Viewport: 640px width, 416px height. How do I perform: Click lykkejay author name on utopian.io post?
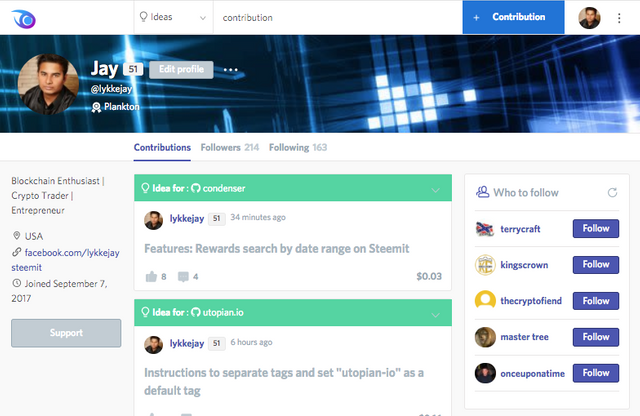pos(187,343)
